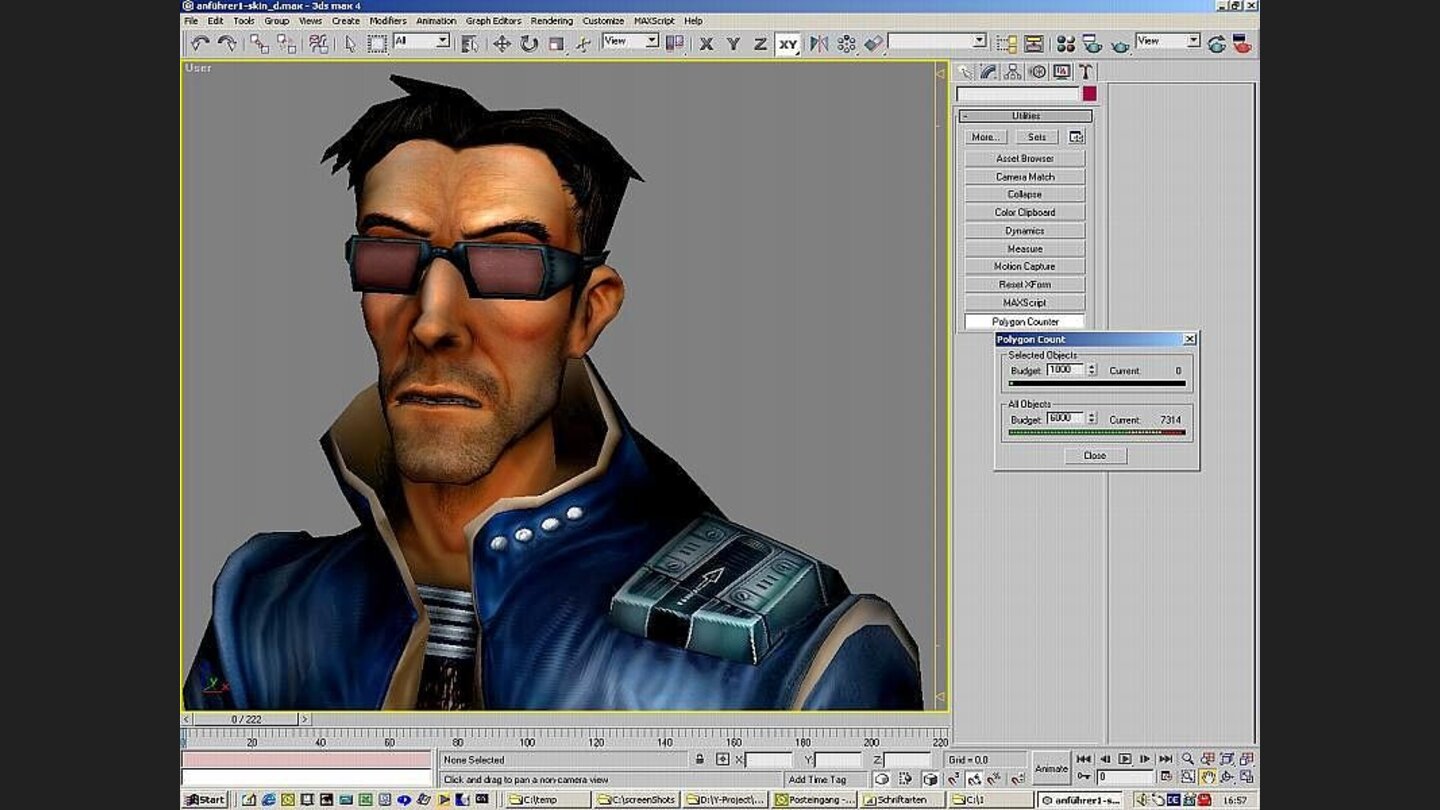
Task: Select the Select Object arrow tool
Action: point(350,43)
